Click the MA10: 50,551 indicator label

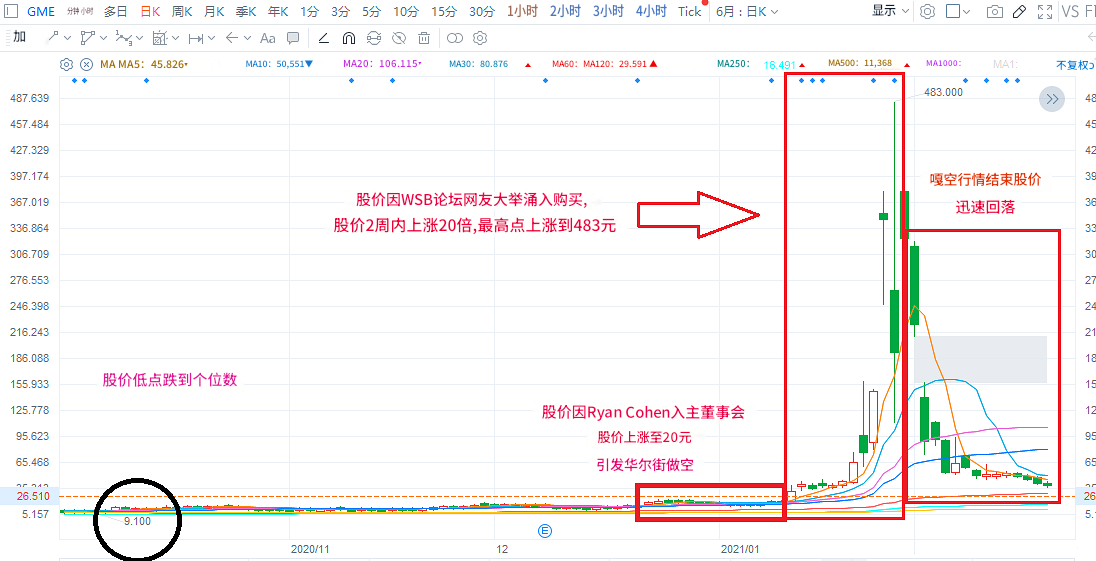point(280,64)
